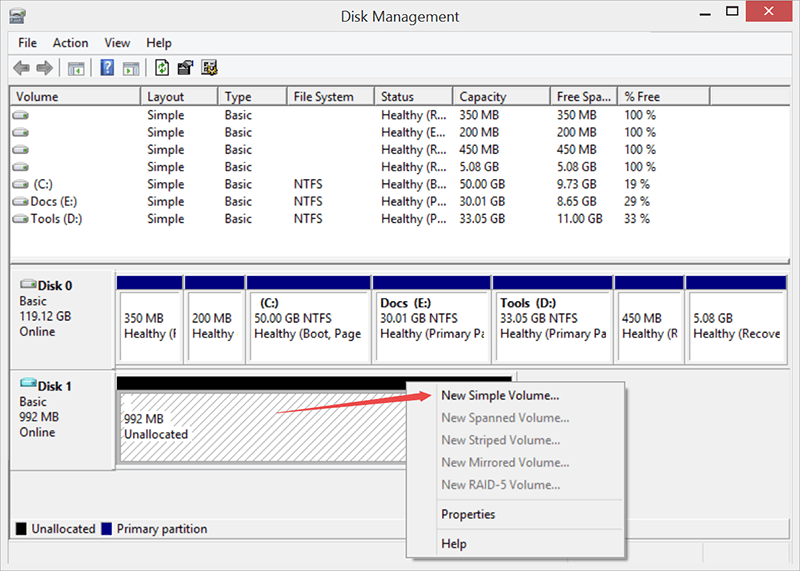Open the File menu

tap(27, 43)
